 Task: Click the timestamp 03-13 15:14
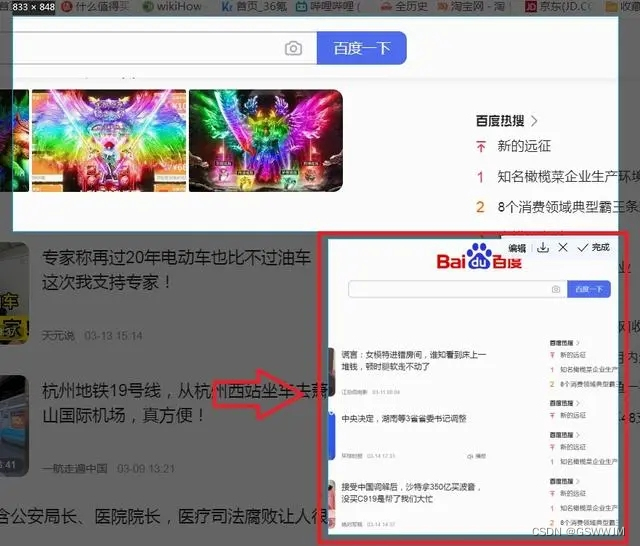coord(113,336)
